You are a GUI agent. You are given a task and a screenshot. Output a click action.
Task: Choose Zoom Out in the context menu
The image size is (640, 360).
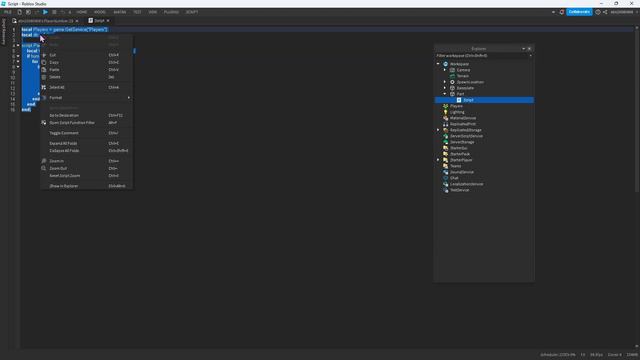click(87, 169)
